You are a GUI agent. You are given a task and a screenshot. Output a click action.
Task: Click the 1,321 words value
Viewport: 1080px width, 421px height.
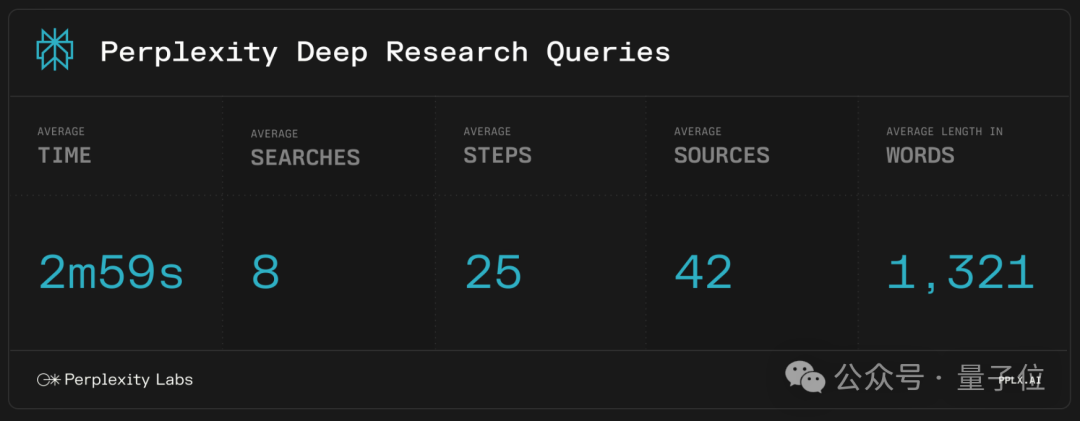[x=960, y=272]
